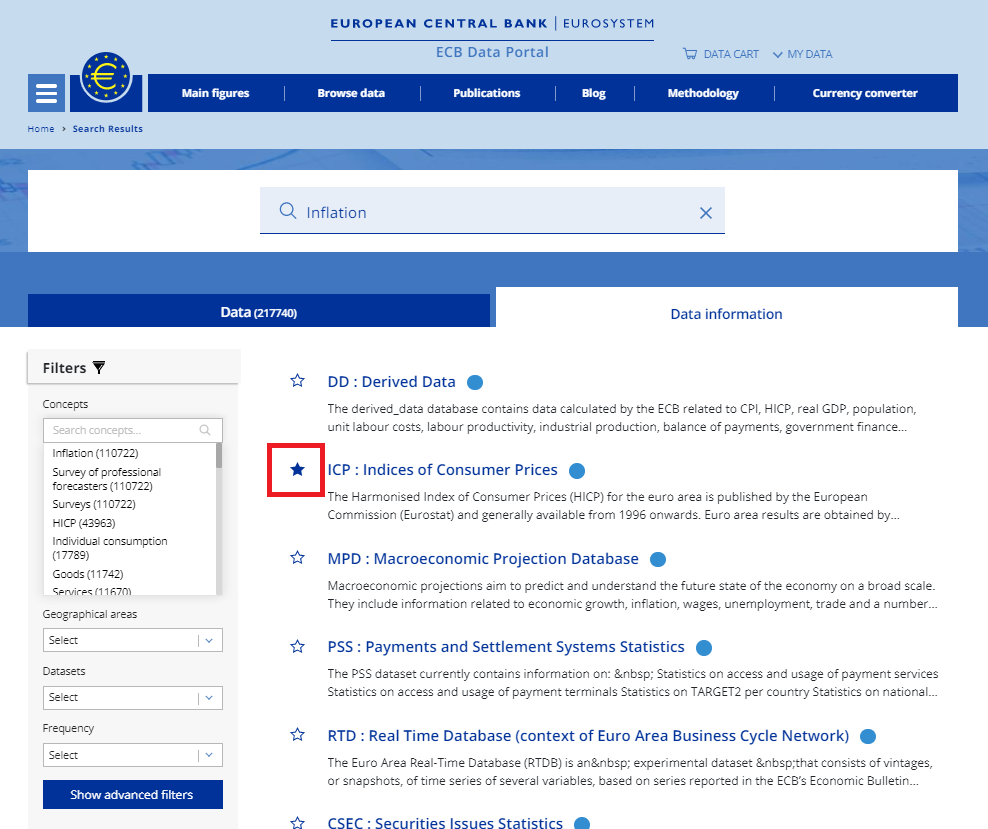Open the Geographical areas select dropdown
988x829 pixels.
(132, 640)
